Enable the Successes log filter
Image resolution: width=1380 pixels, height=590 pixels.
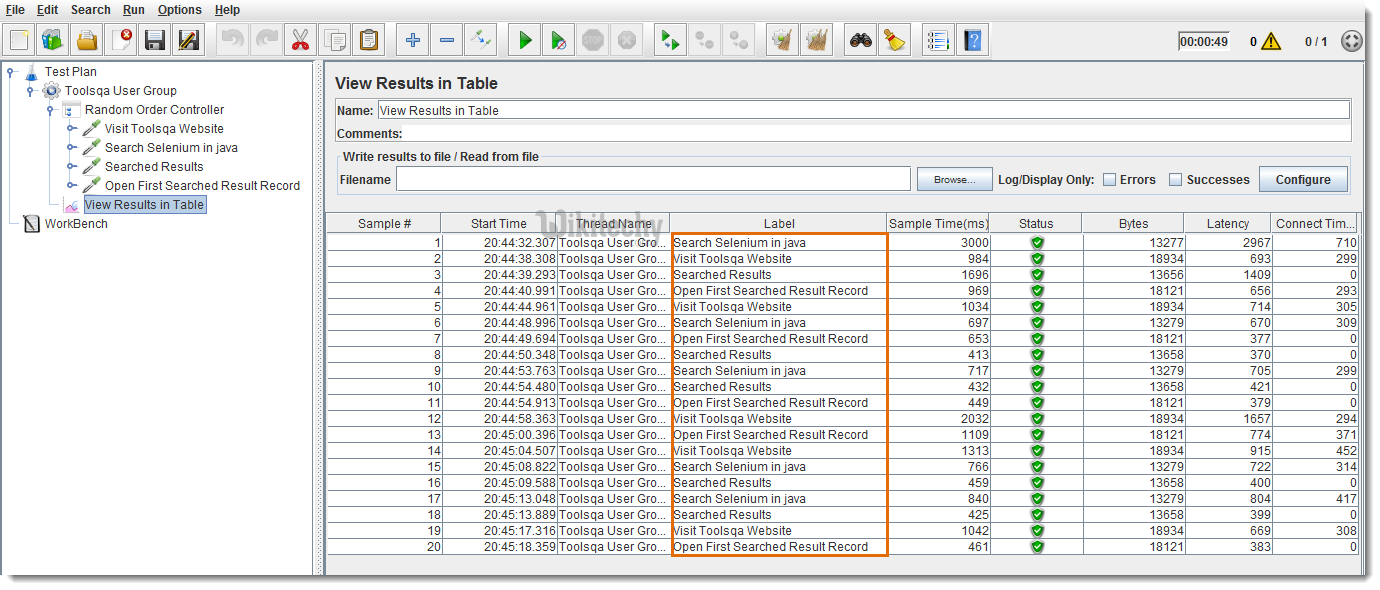1176,179
